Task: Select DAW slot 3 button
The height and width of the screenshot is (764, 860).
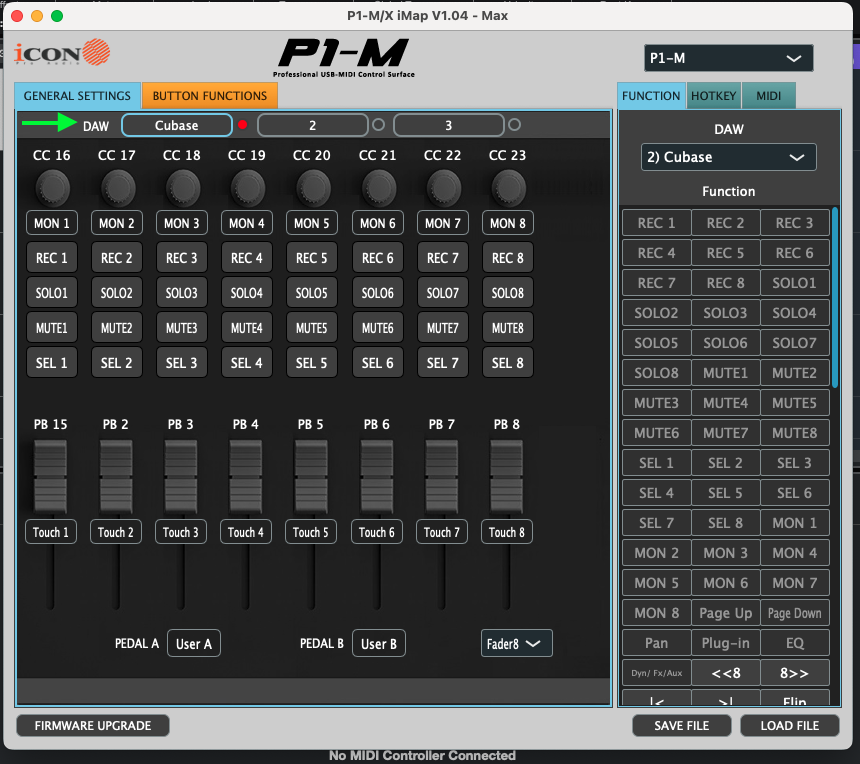Action: (449, 125)
